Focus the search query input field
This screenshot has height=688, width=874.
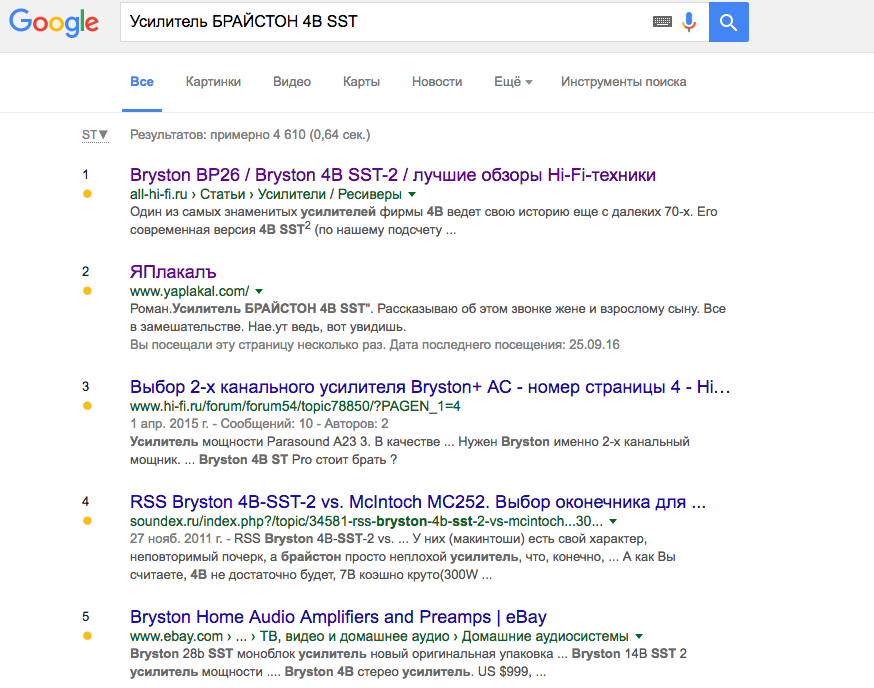coord(385,22)
